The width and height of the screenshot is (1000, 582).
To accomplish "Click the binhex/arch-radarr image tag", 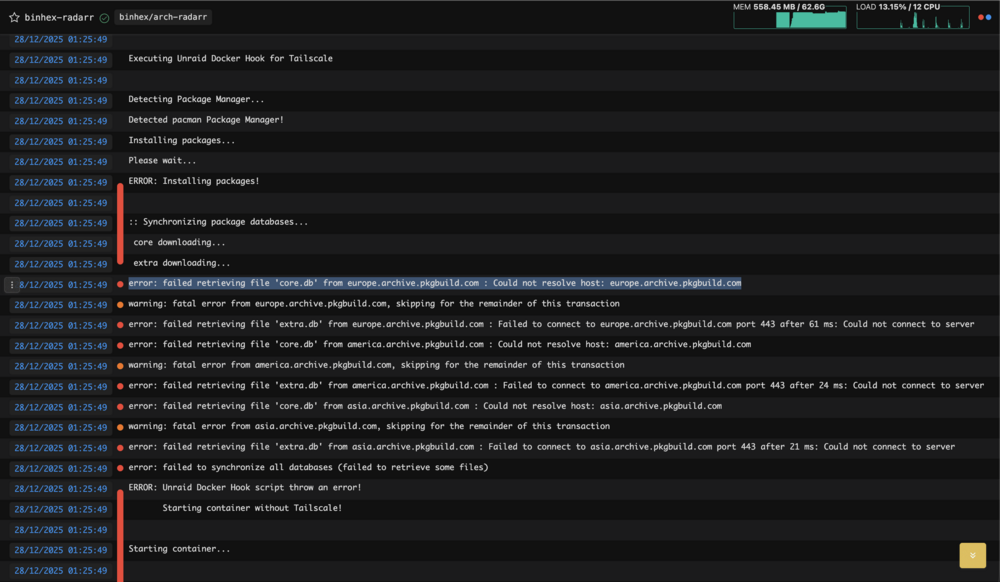I will click(163, 17).
